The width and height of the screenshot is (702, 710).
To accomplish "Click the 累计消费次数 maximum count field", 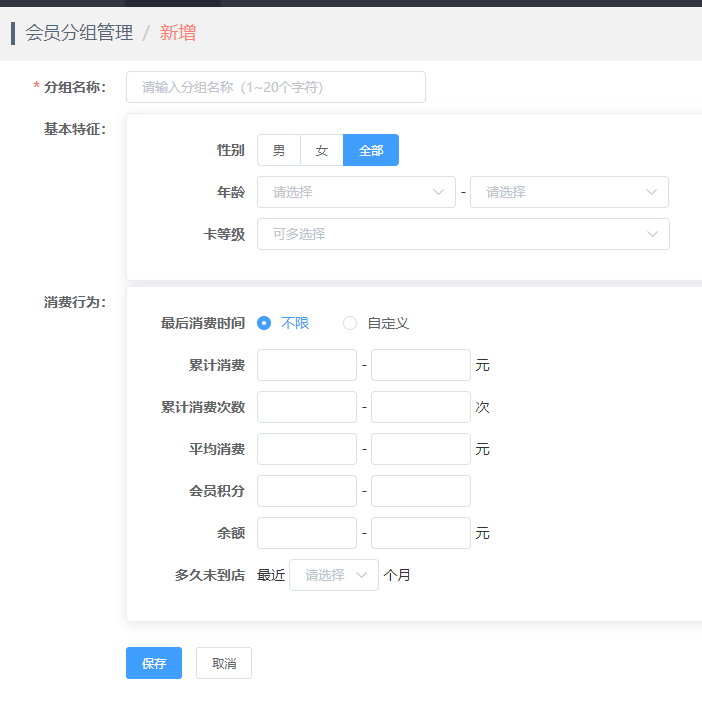I will click(421, 407).
